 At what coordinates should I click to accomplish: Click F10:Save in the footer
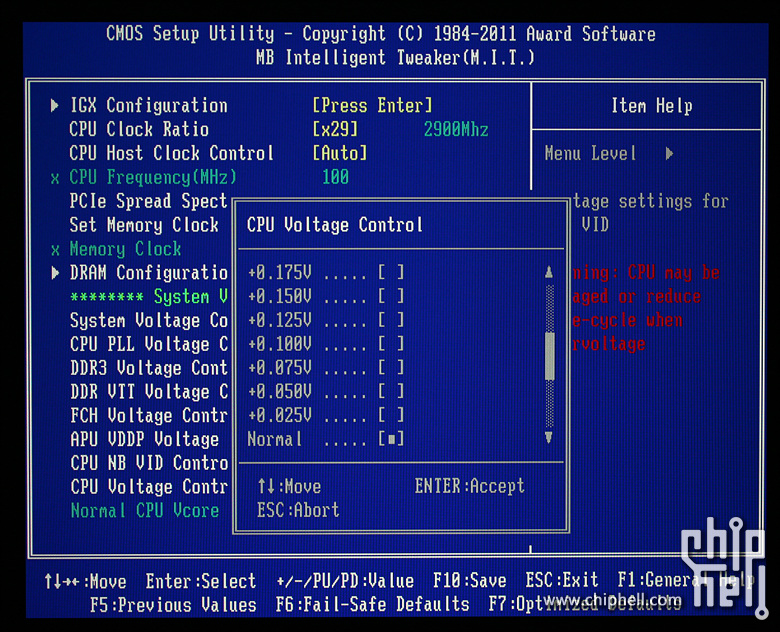[x=470, y=581]
